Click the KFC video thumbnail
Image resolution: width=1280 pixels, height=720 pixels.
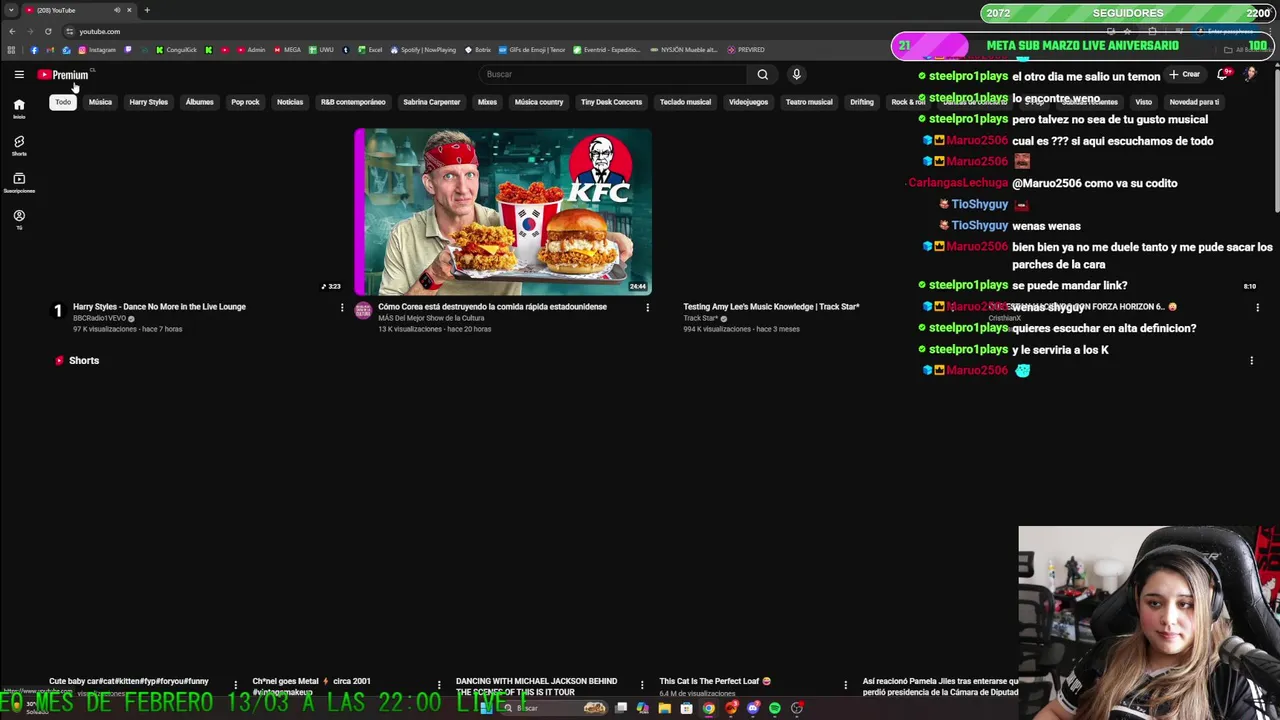coord(503,212)
